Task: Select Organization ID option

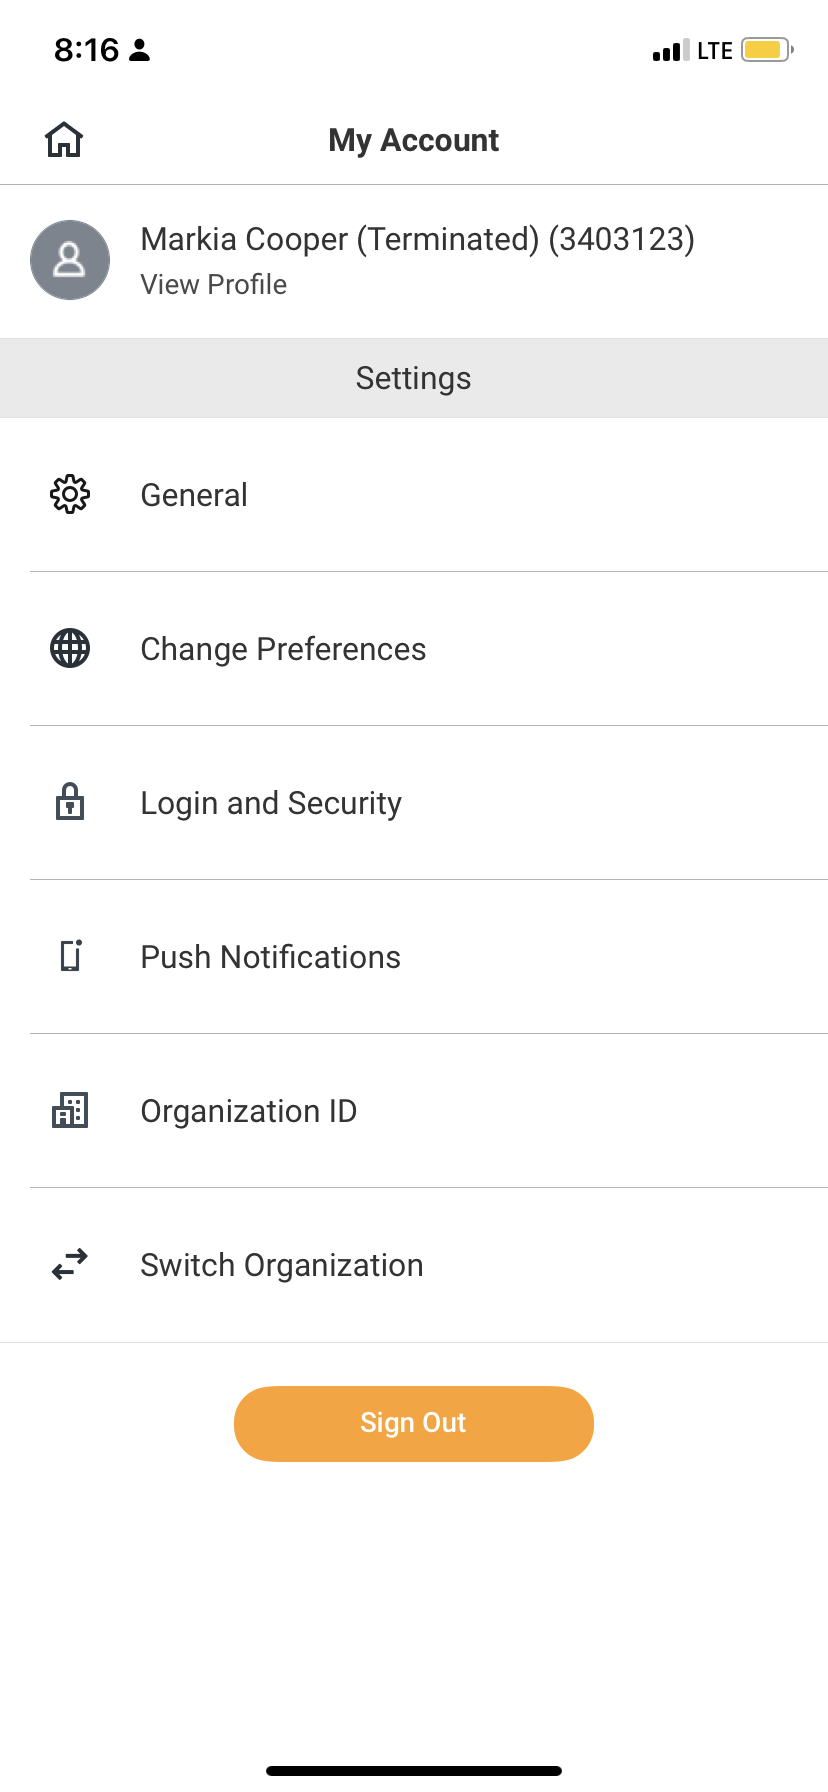Action: coord(248,1111)
